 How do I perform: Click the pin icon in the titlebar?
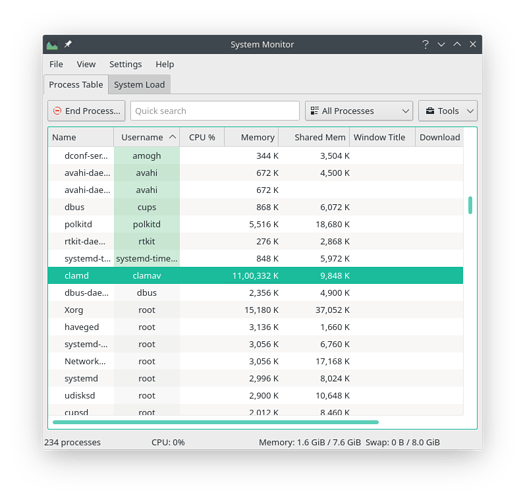(68, 44)
